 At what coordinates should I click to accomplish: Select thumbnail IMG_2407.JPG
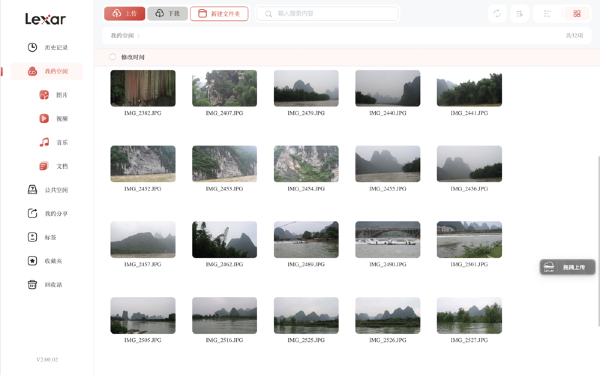click(x=225, y=88)
